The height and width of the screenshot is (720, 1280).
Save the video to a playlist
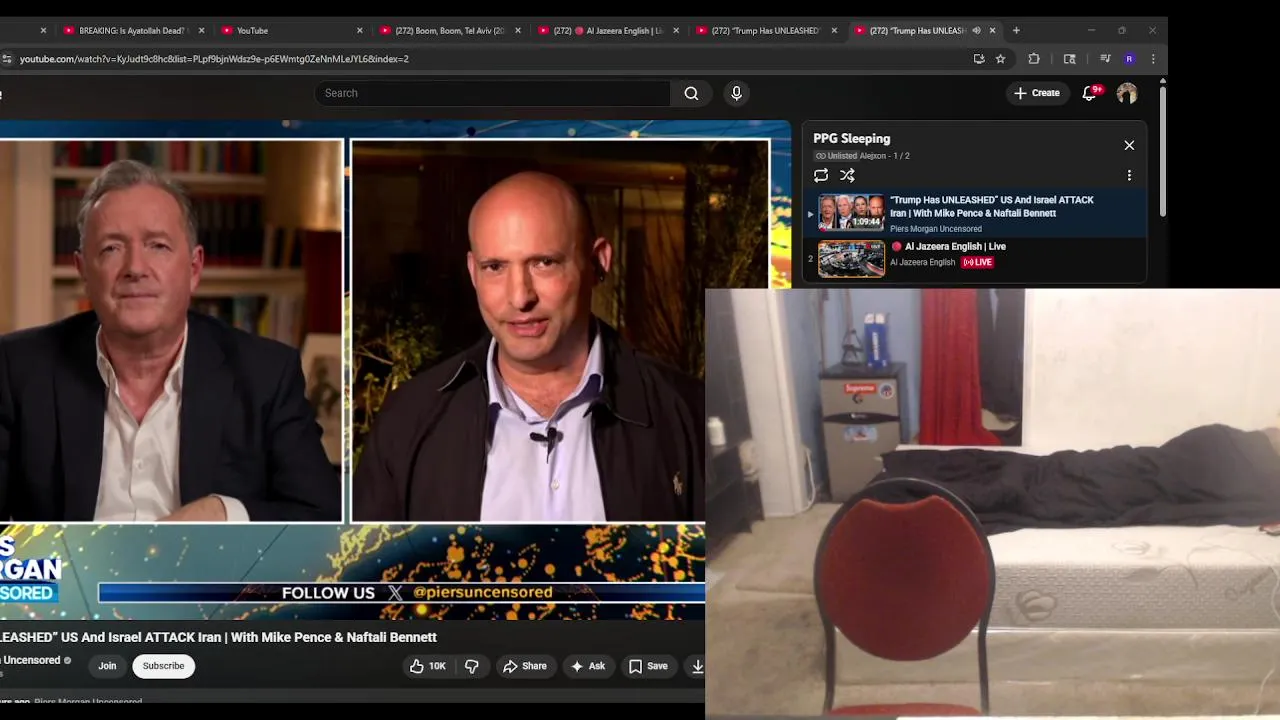pos(647,666)
